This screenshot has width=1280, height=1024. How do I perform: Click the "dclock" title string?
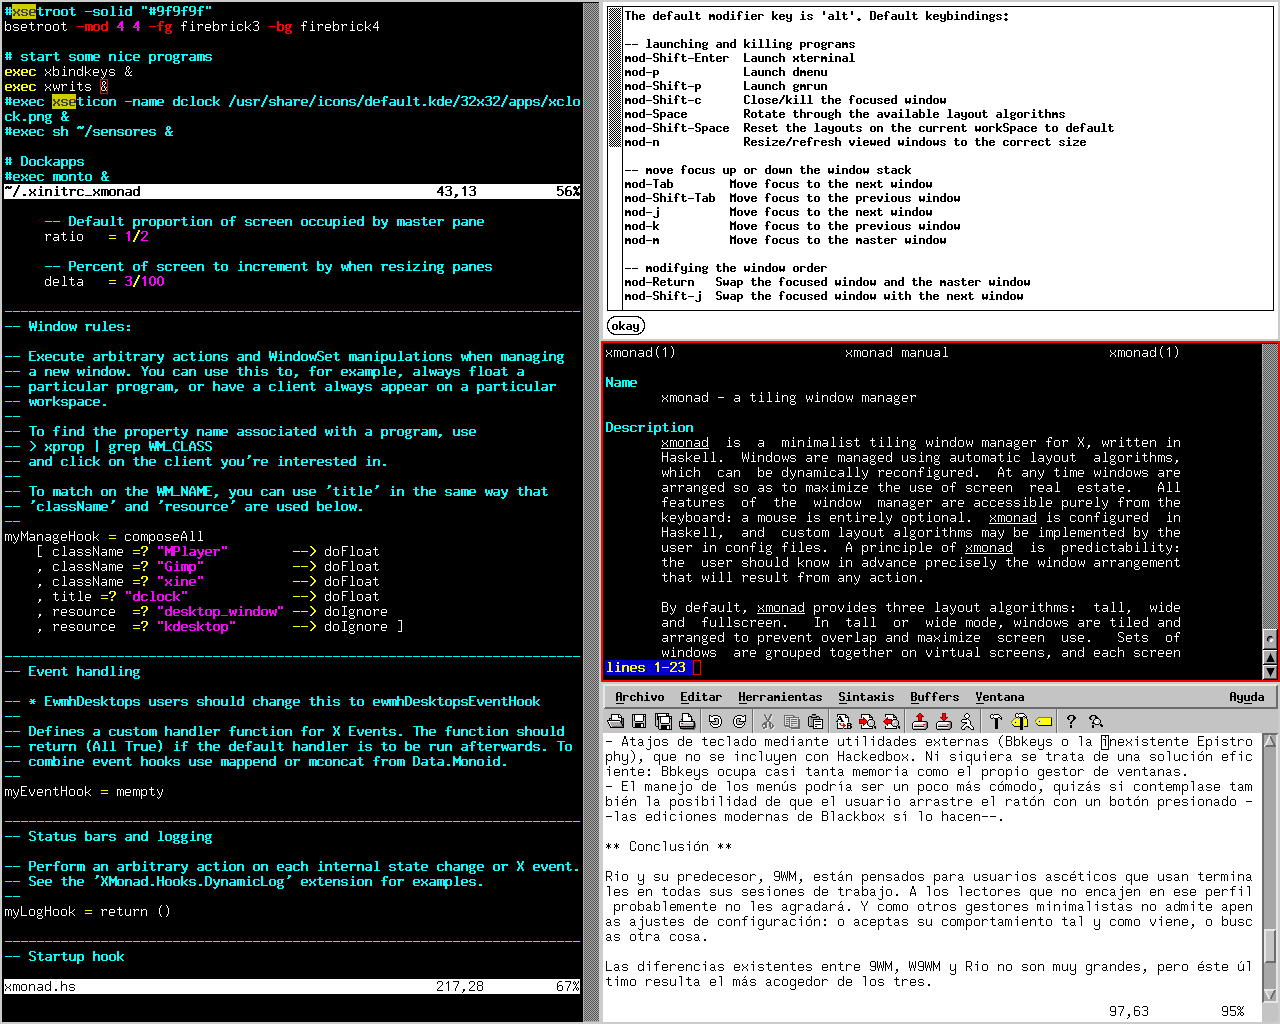[x=156, y=597]
